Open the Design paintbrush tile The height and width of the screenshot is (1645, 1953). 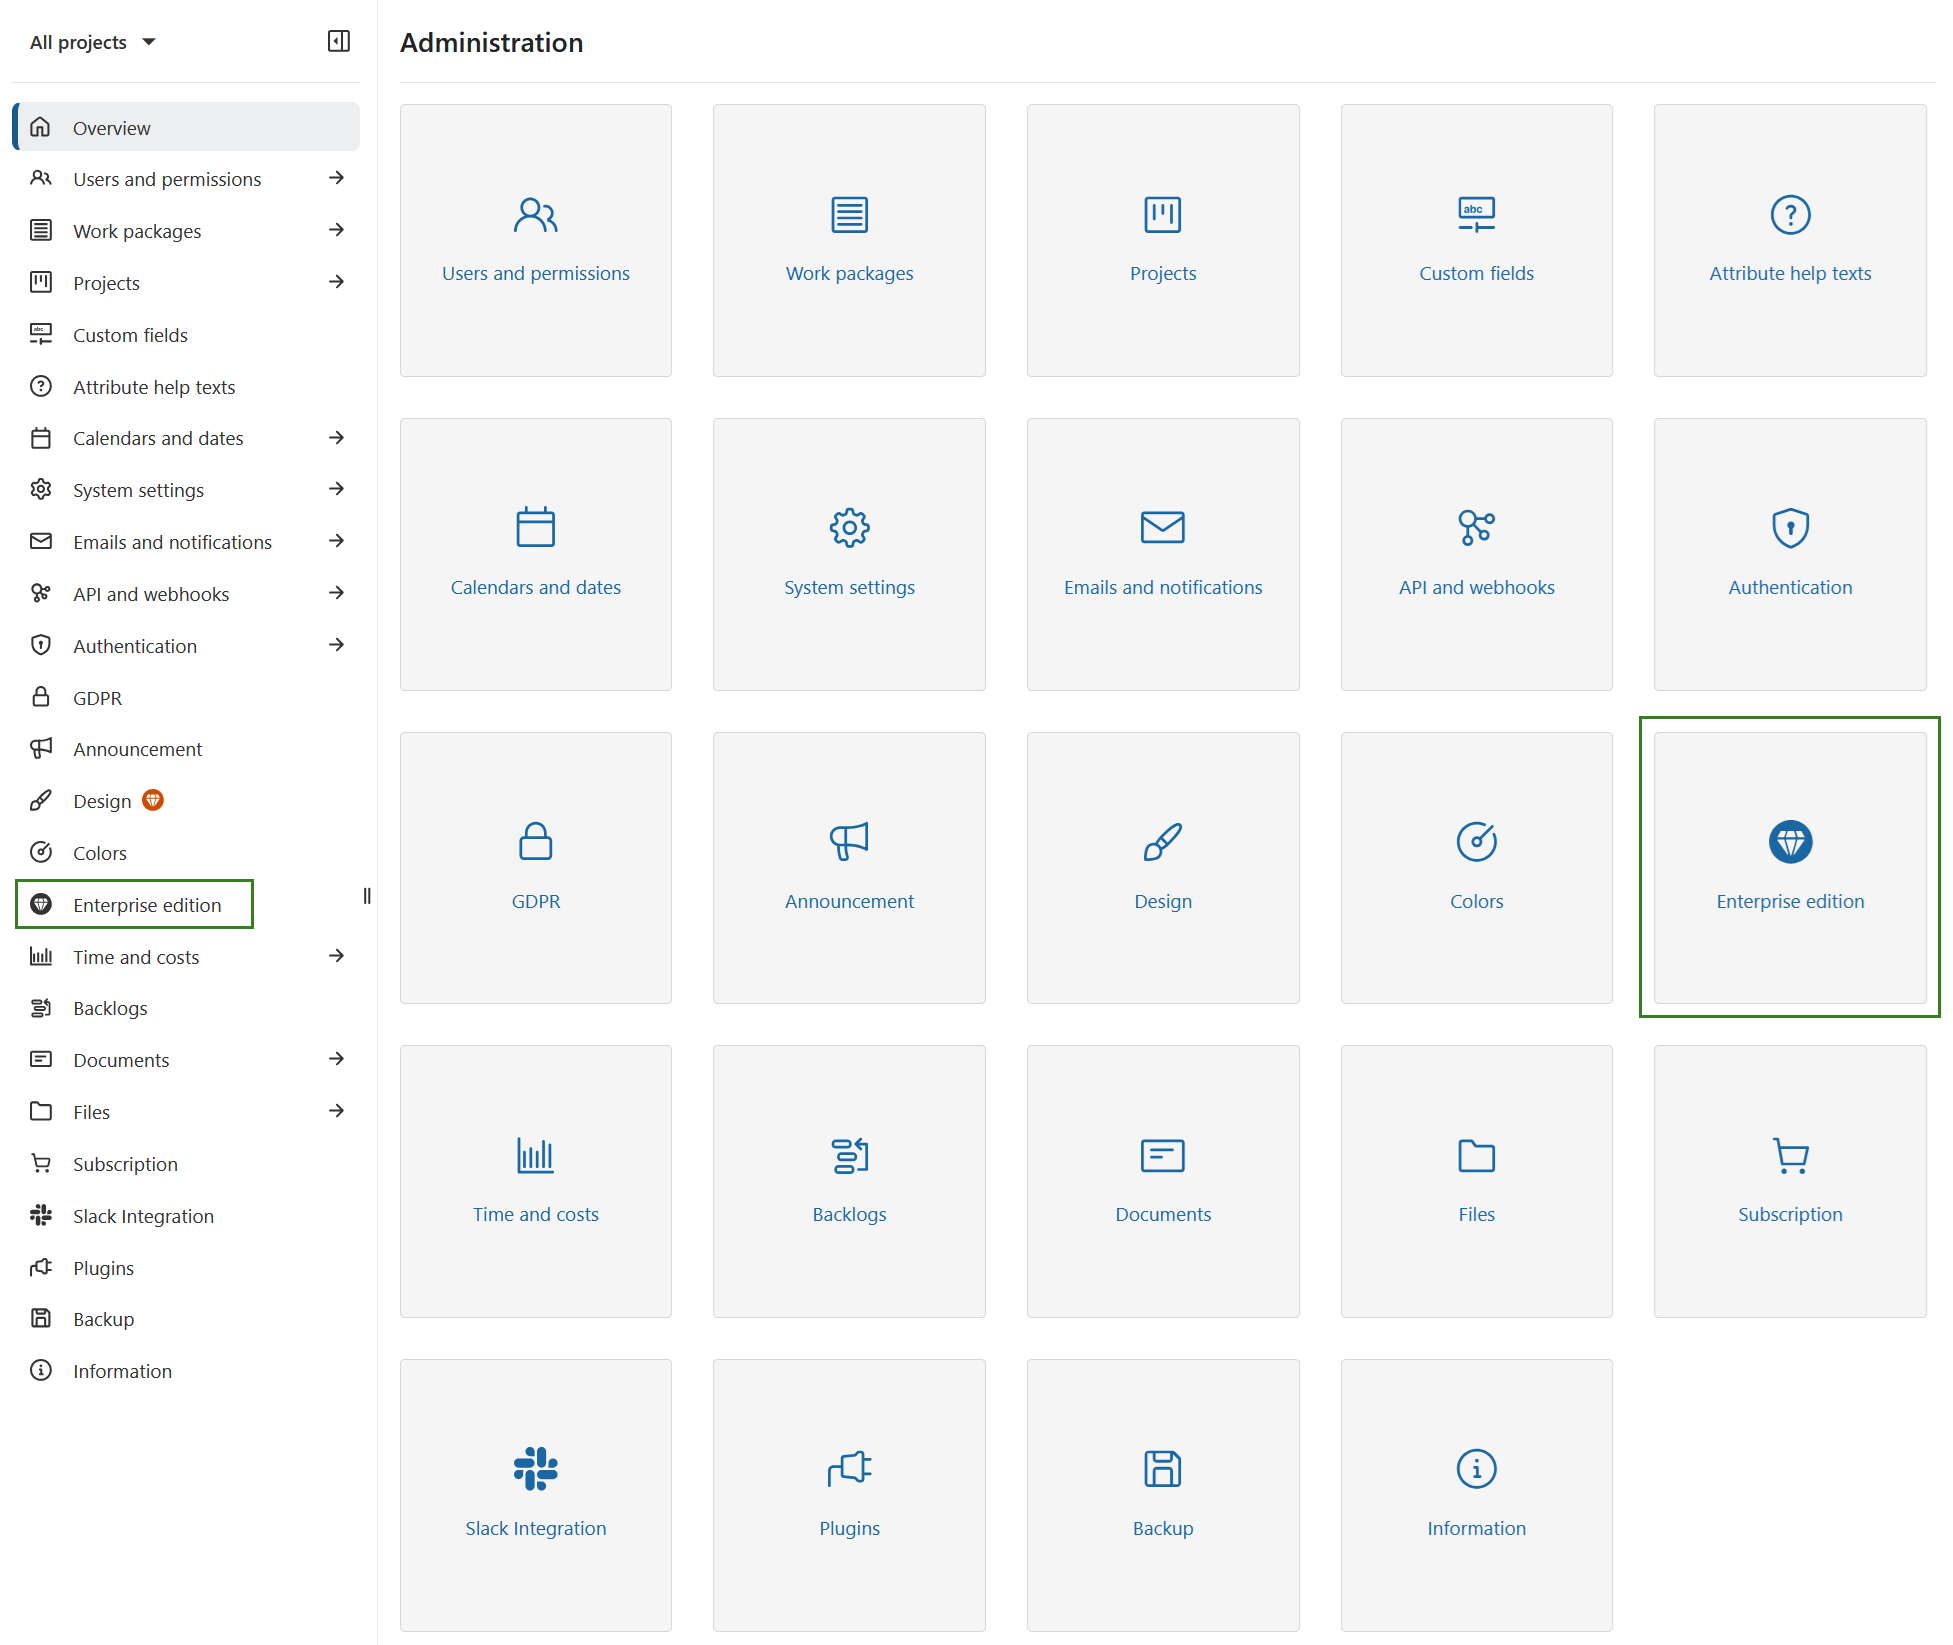[x=1162, y=868]
